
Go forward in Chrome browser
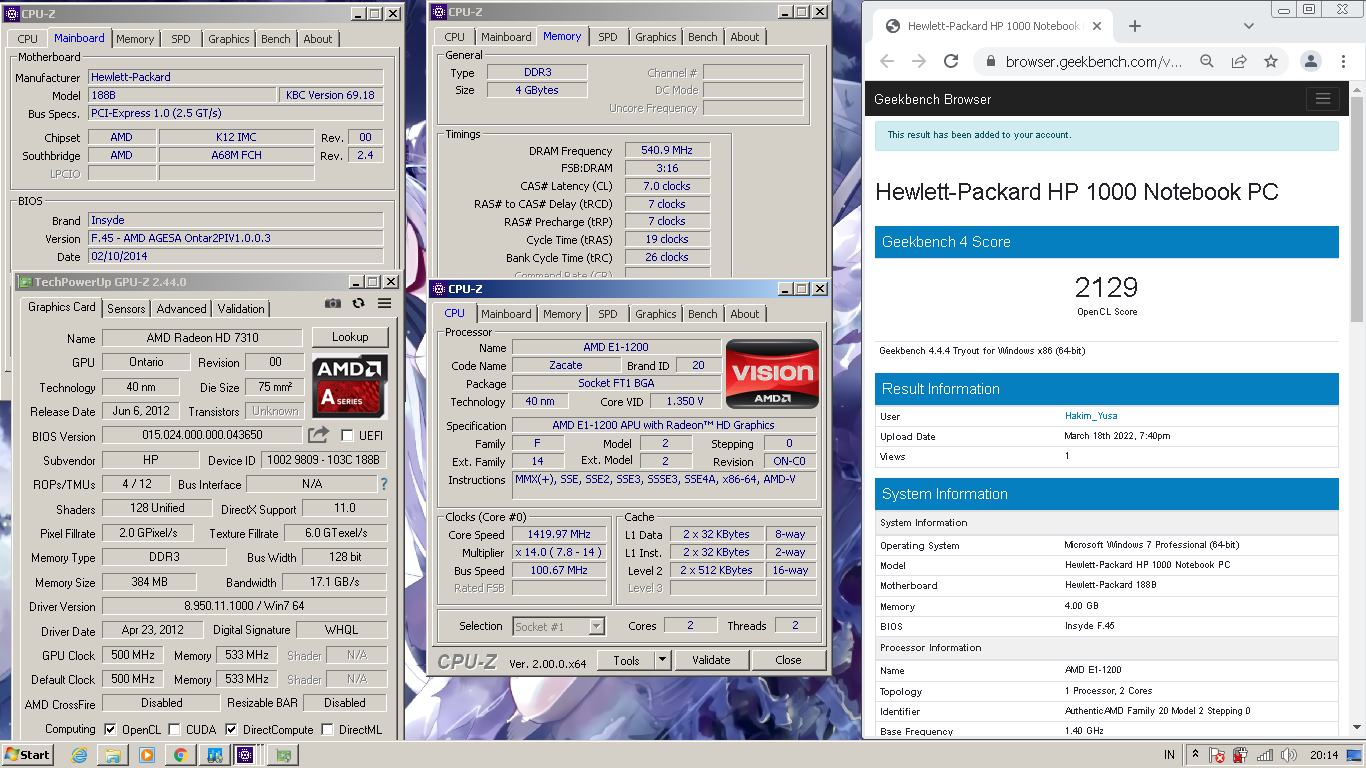point(919,61)
